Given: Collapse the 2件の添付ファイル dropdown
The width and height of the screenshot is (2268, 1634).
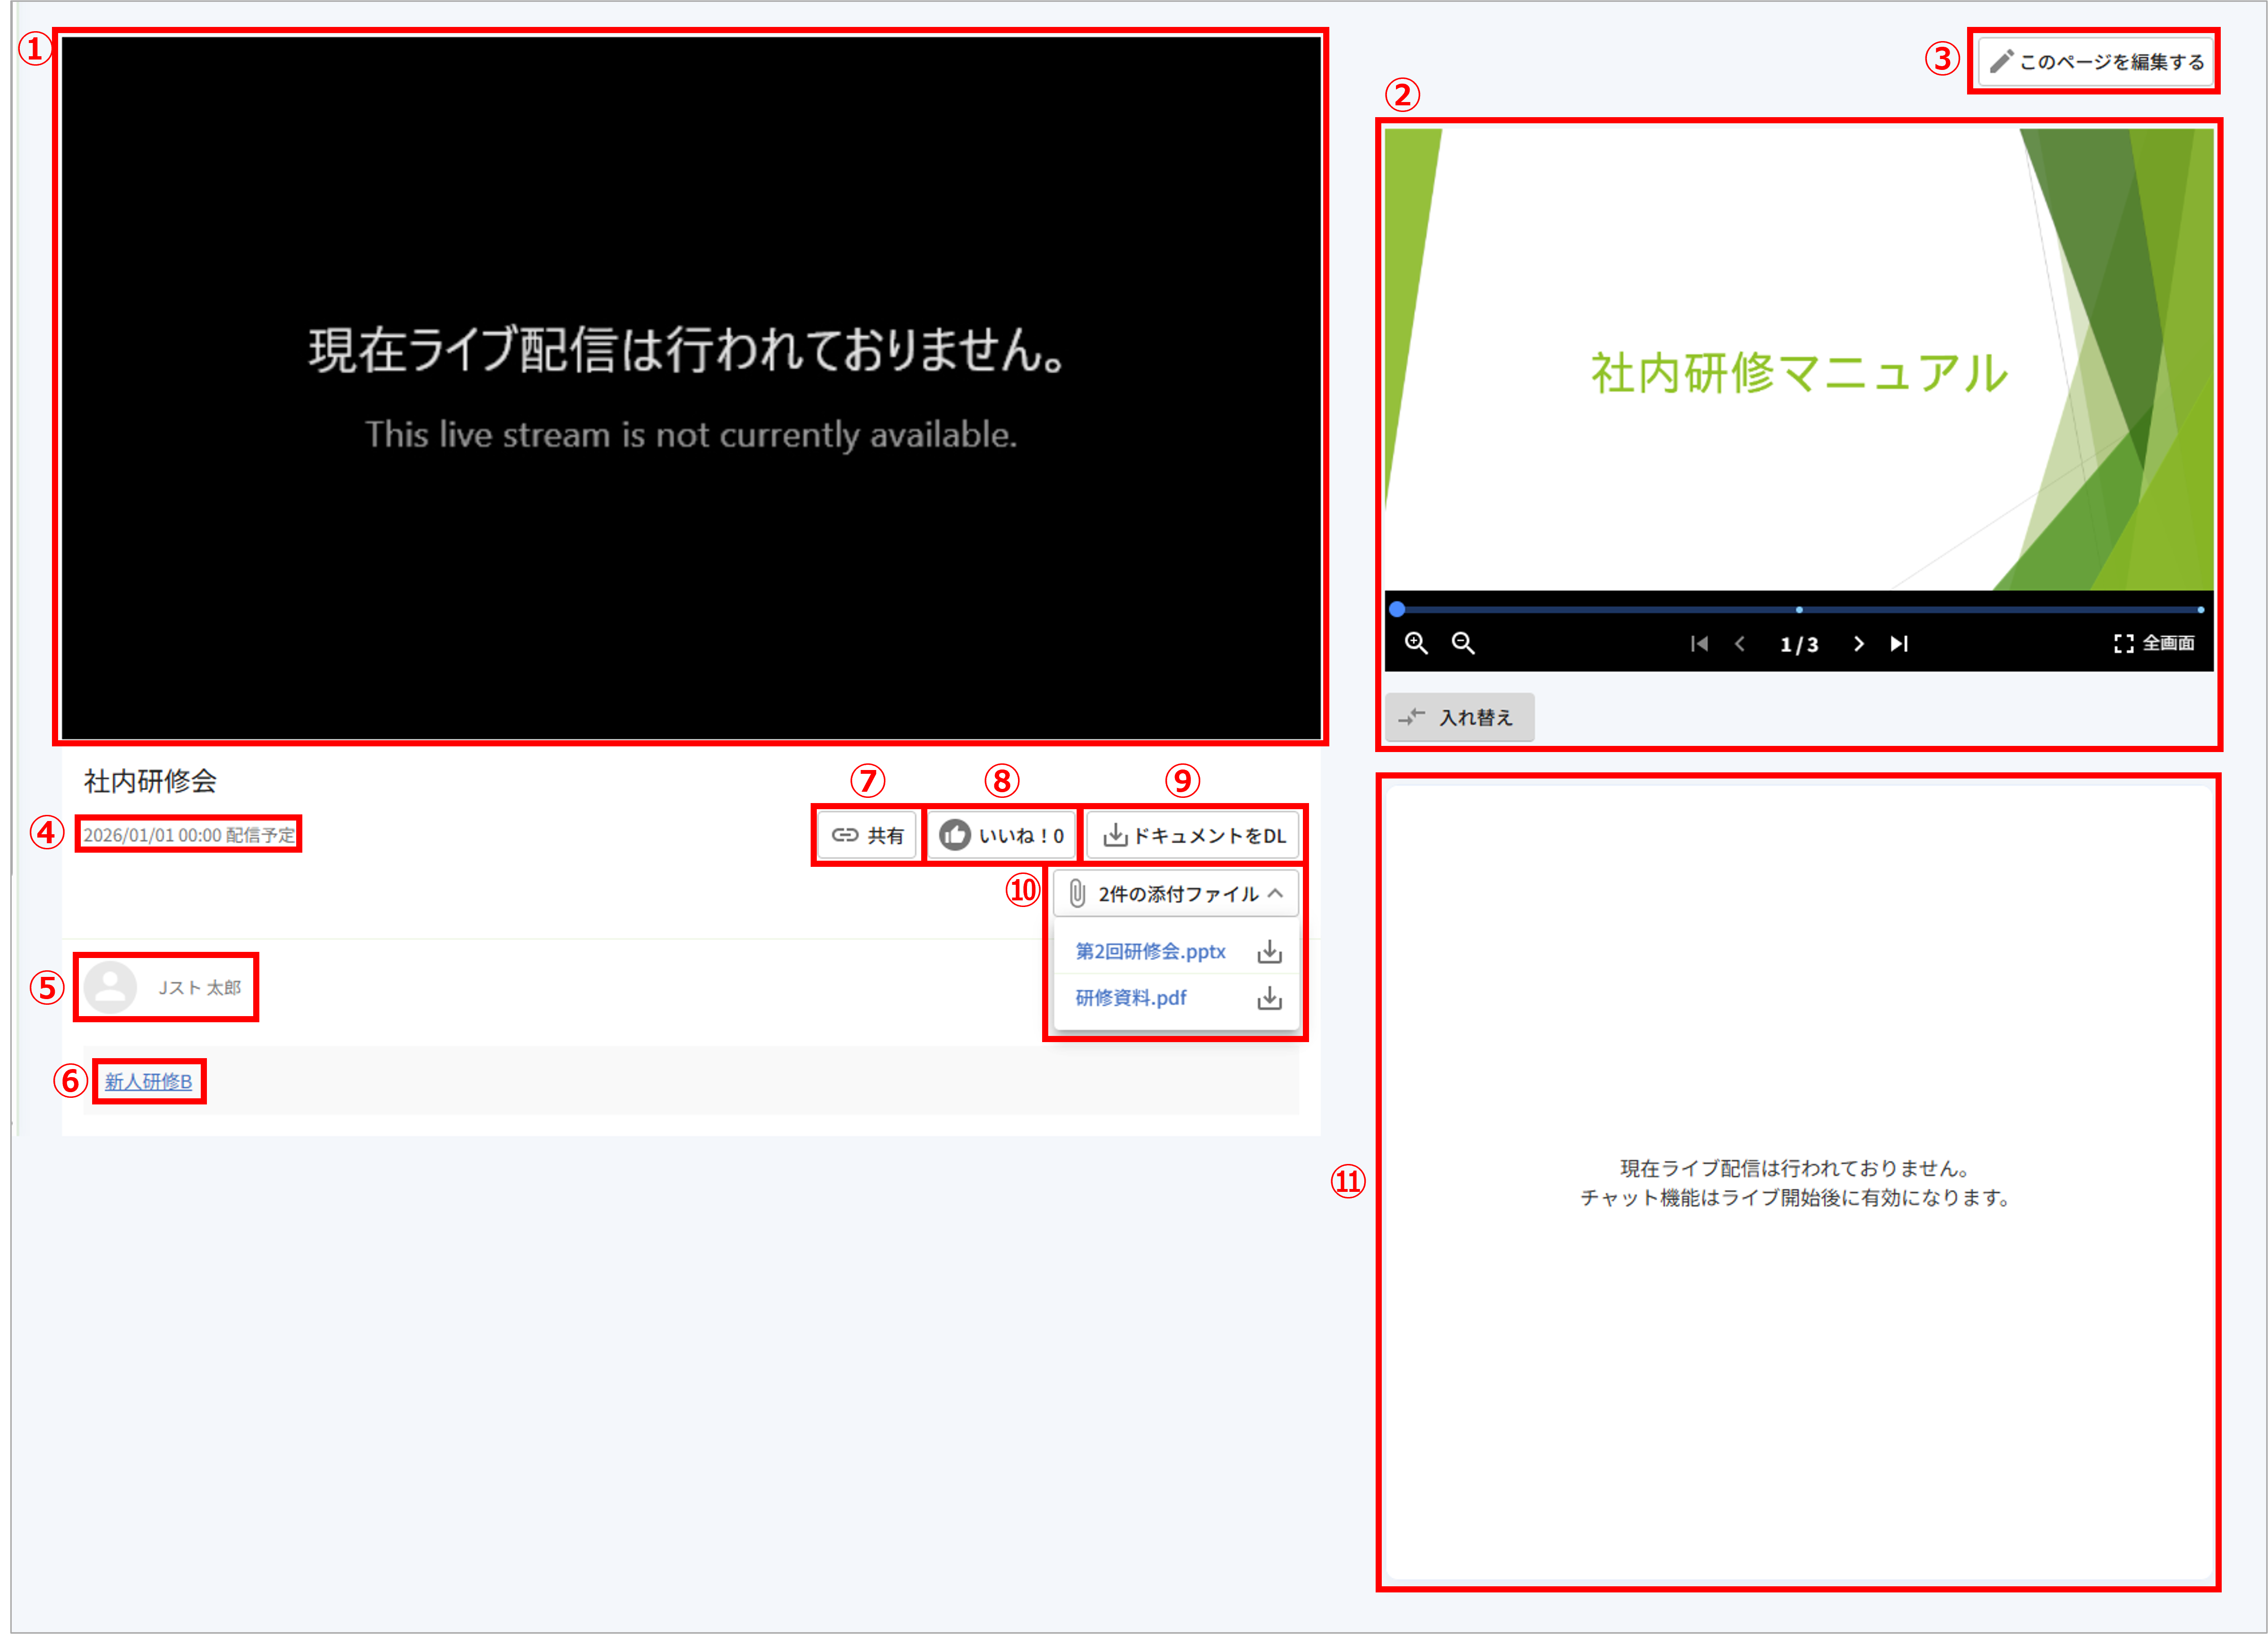Looking at the screenshot, I should (1176, 893).
